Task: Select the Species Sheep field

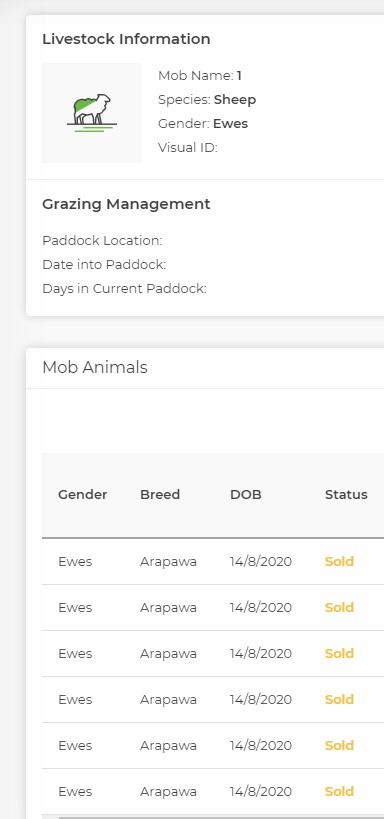Action: coord(207,100)
